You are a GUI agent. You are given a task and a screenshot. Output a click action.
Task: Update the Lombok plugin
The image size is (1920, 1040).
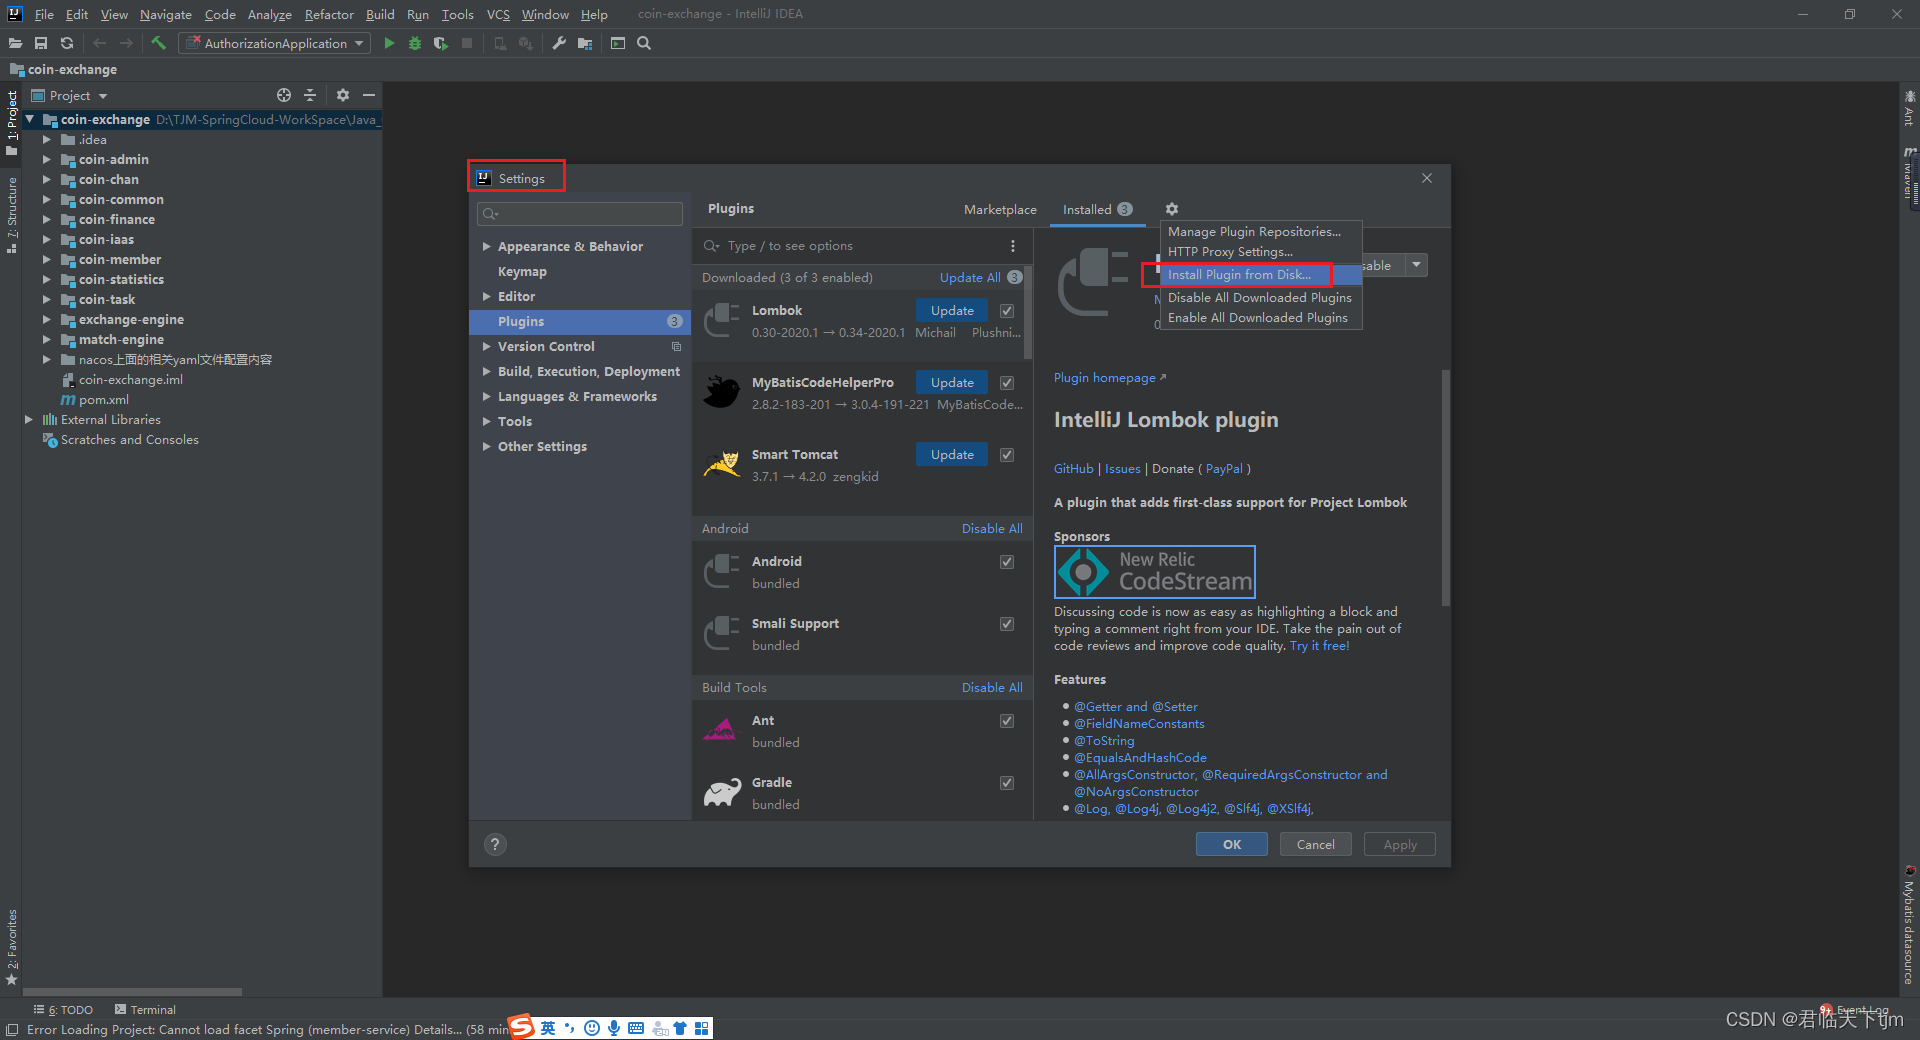point(950,310)
